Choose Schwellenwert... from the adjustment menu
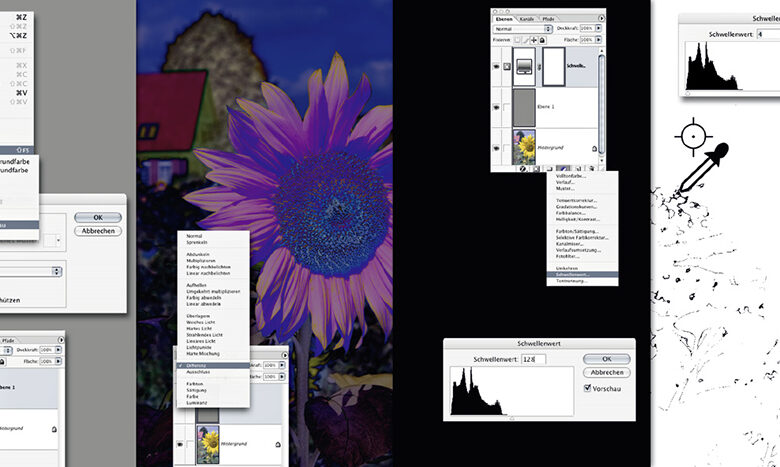This screenshot has width=780, height=467. [x=580, y=273]
